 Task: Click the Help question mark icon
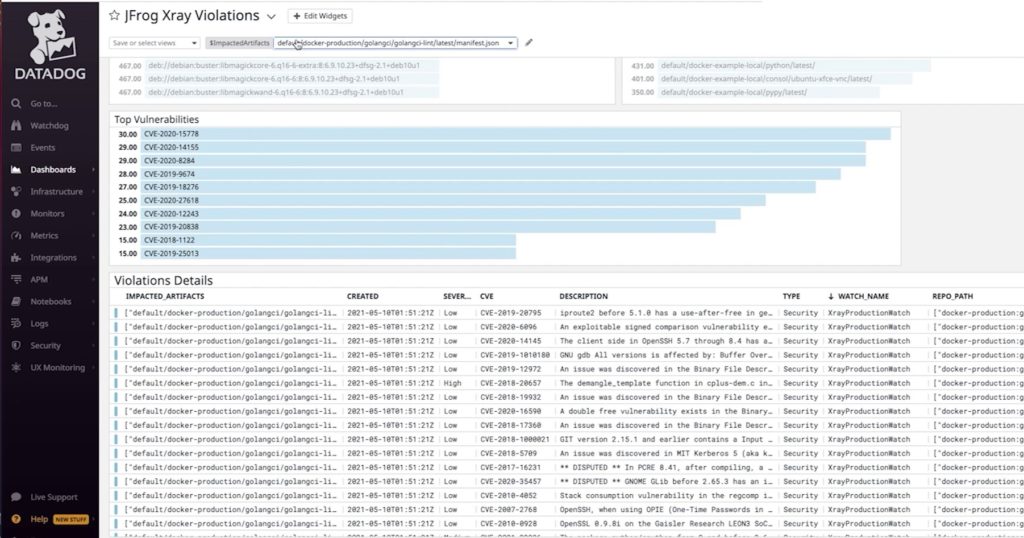16,519
